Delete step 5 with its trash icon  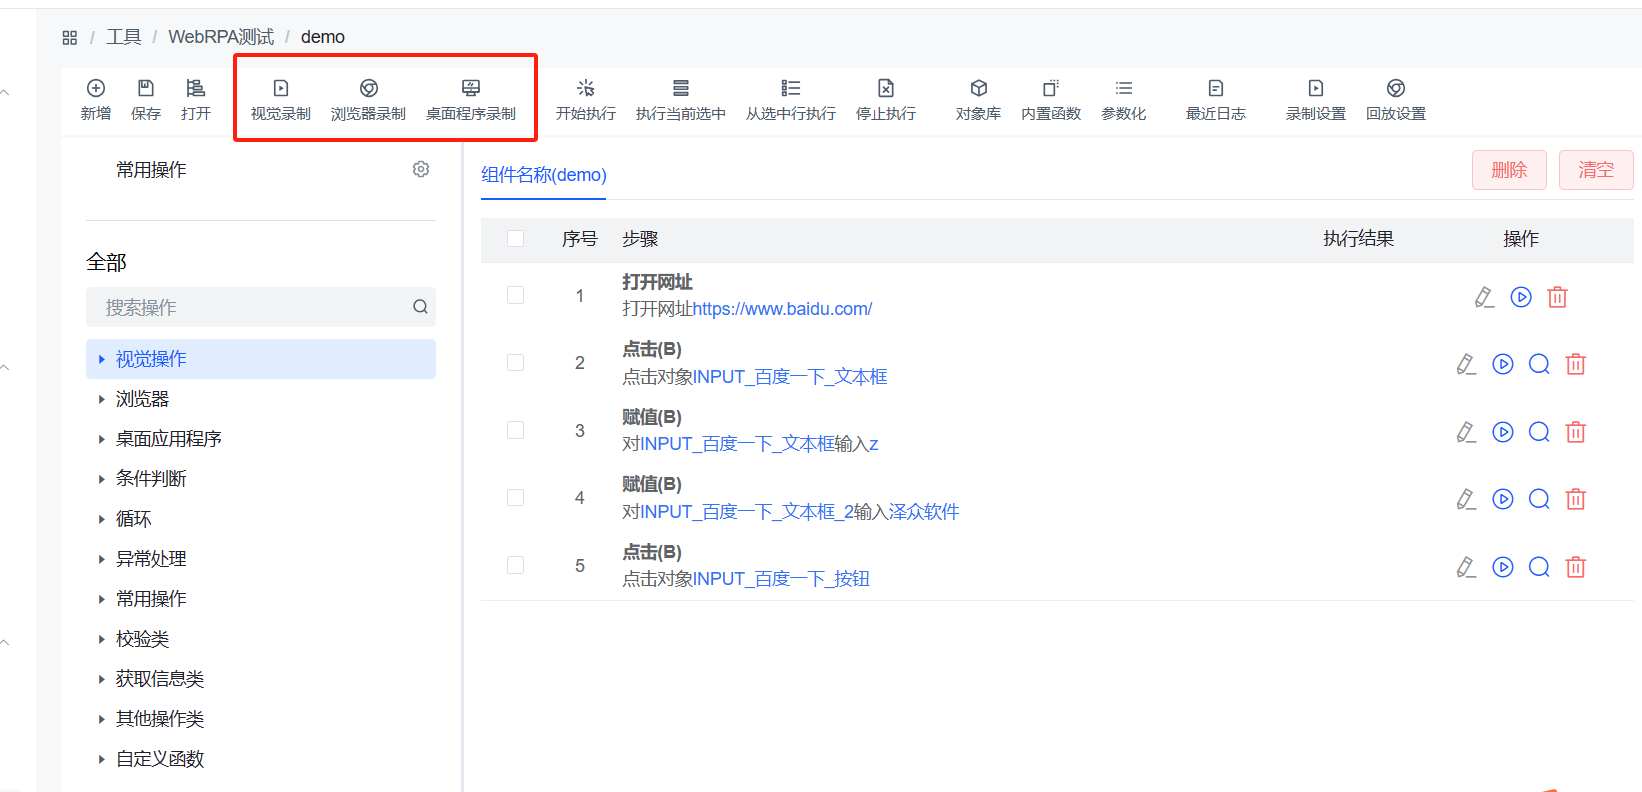click(x=1575, y=567)
